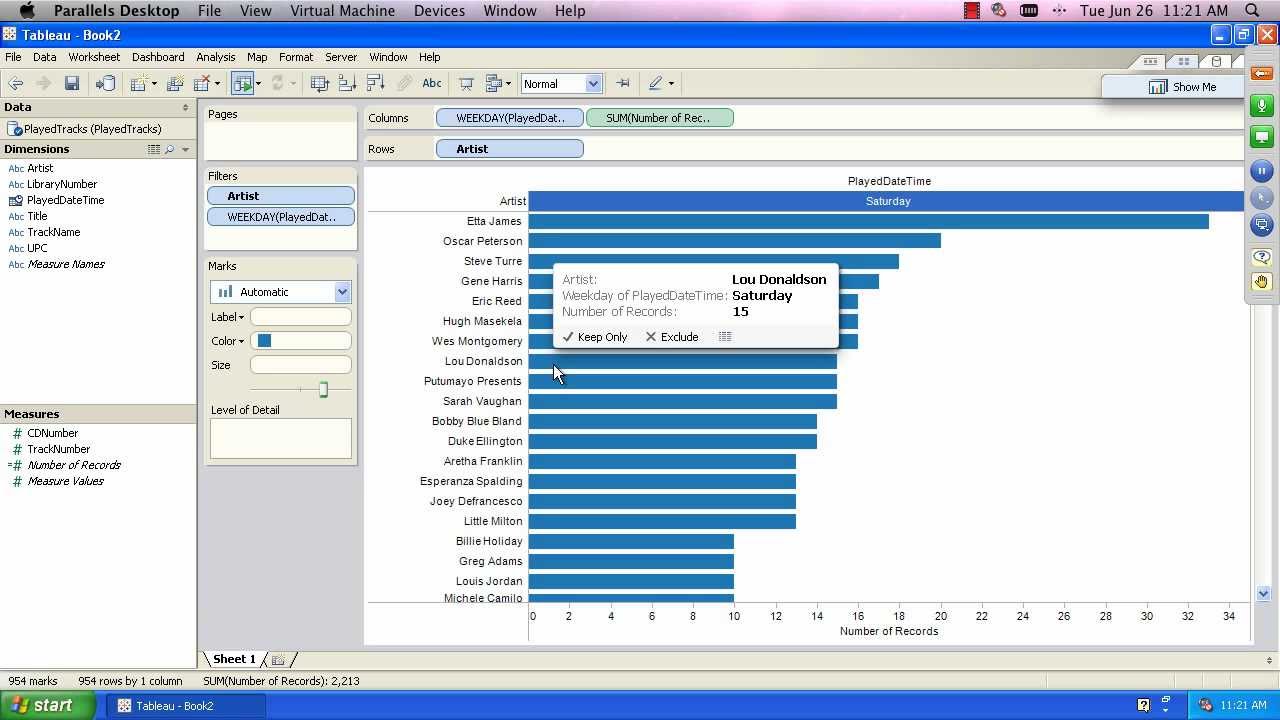Screen dimensions: 1280x720
Task: Click Tableau - Book2 in the taskbar
Action: (x=185, y=706)
